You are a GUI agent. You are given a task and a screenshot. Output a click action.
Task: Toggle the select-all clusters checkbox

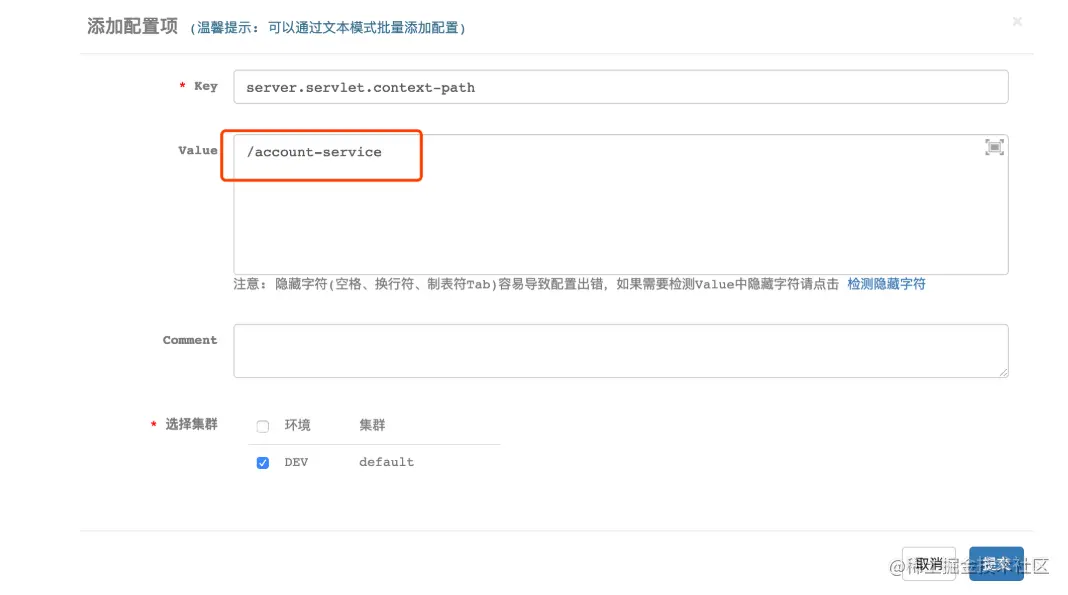(263, 426)
